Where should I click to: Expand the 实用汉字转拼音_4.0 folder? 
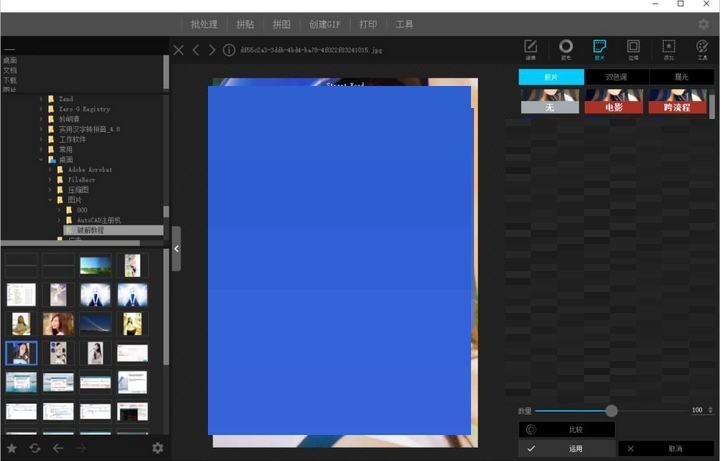tap(41, 129)
